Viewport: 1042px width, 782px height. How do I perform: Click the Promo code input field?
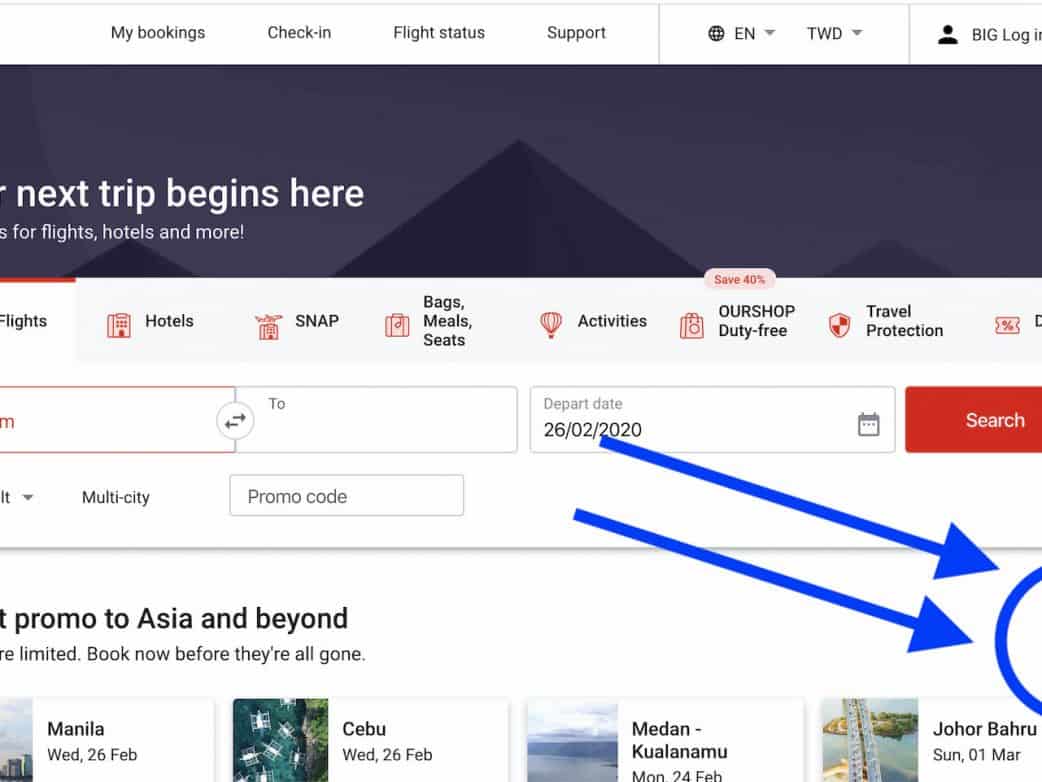[346, 496]
